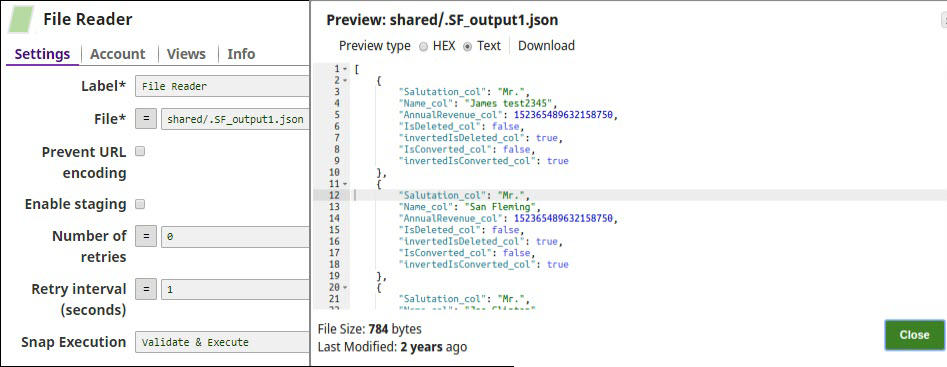The image size is (947, 367).
Task: Click line number 12 in gutter
Action: point(334,196)
